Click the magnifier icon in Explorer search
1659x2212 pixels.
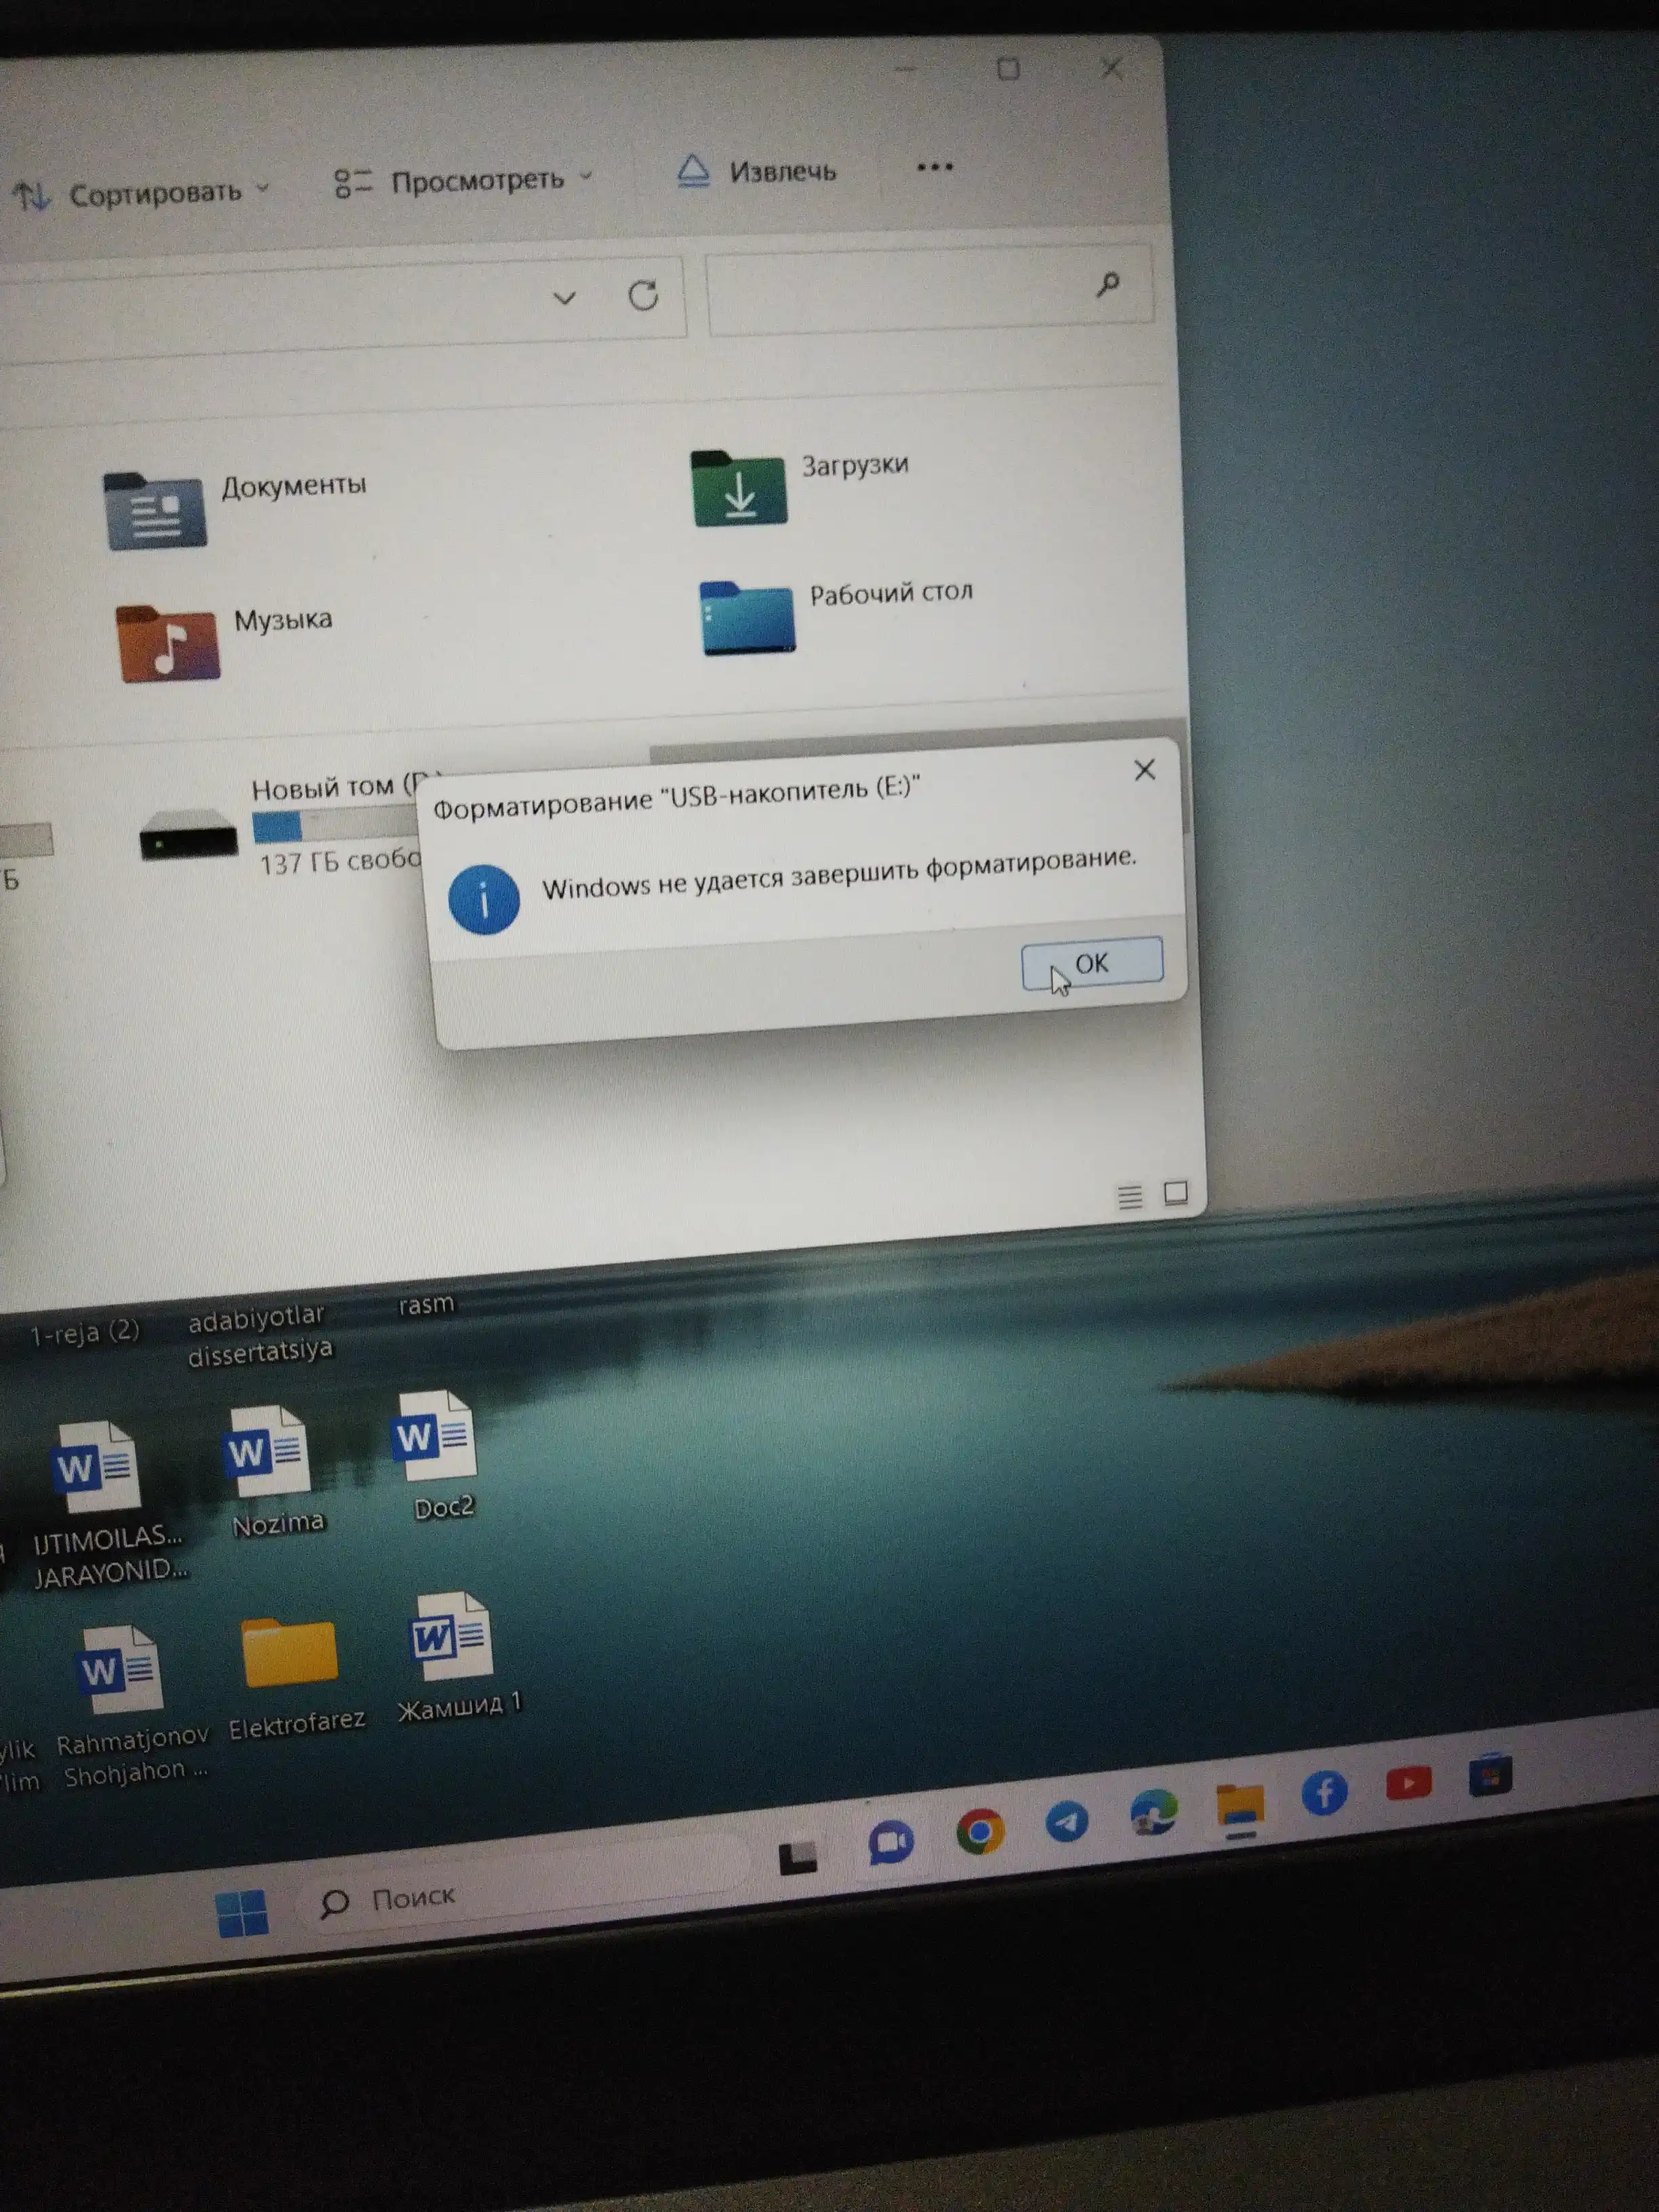click(1107, 285)
